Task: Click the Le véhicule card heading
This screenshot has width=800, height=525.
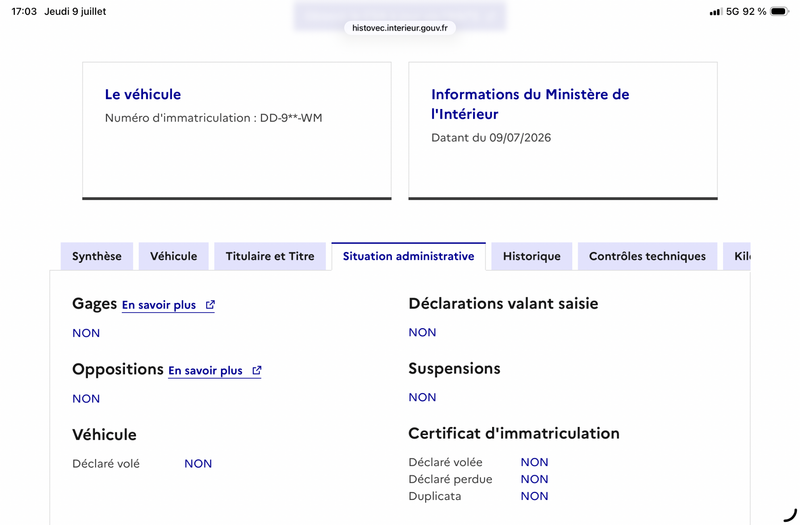Action: tap(143, 94)
